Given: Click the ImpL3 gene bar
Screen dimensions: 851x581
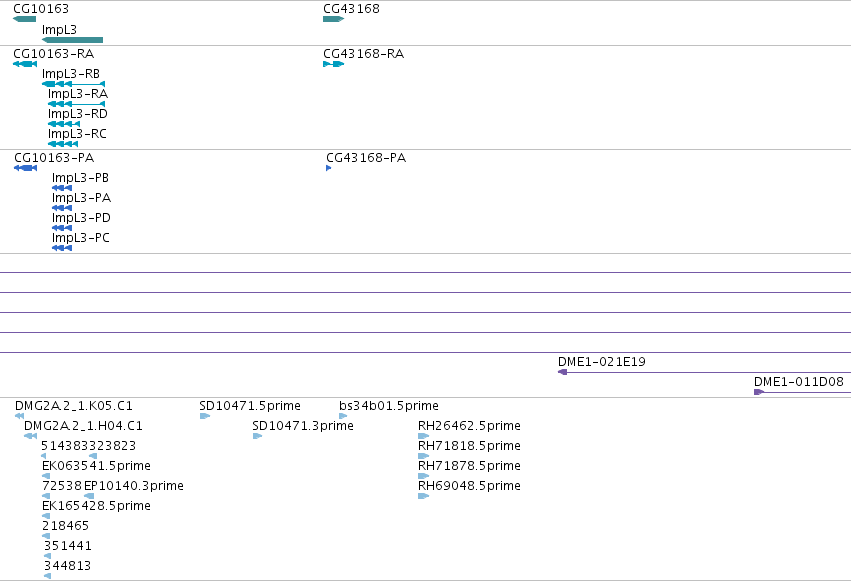Looking at the screenshot, I should coord(72,40).
